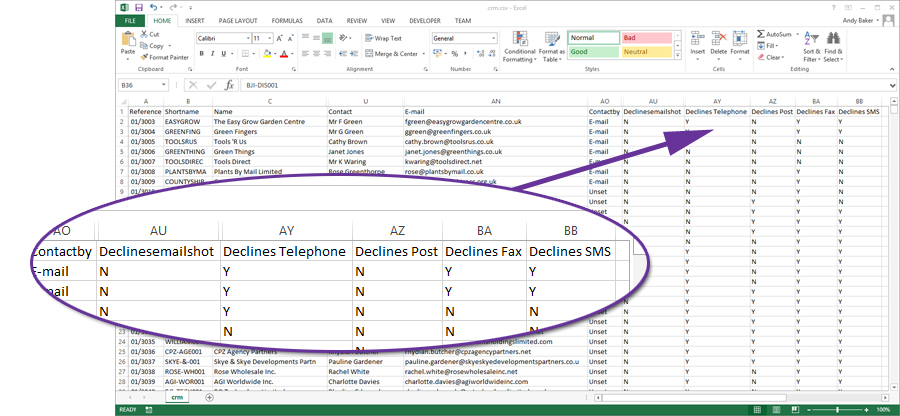Expand the cell Styles gallery
This screenshot has height=416, width=900.
678,55
